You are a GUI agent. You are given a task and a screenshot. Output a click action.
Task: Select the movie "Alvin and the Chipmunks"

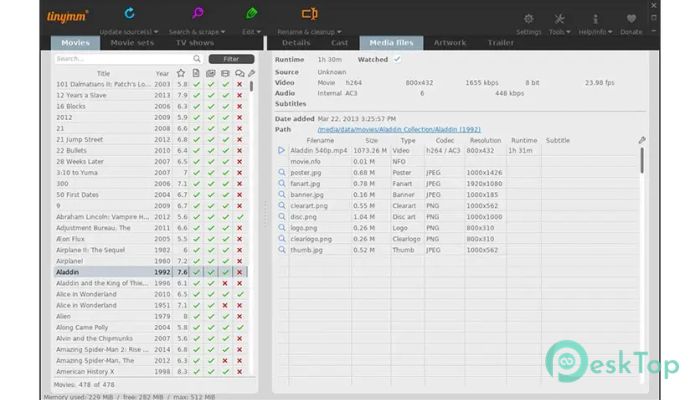[150, 338]
